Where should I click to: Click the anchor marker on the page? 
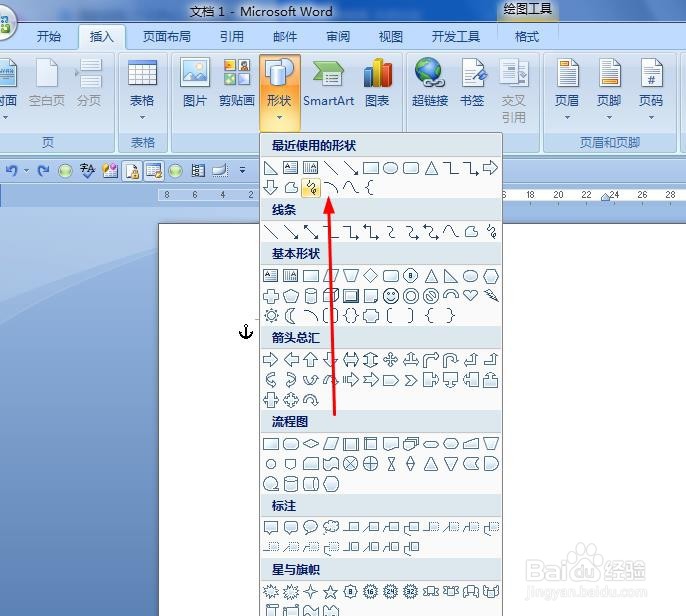(x=246, y=332)
